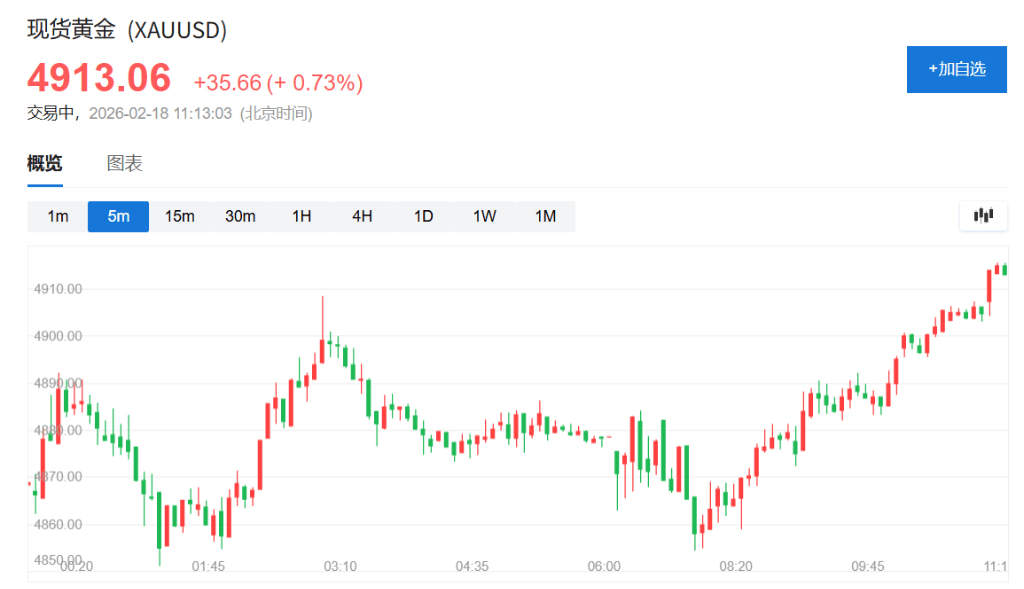Click the 06:00 time axis label
The height and width of the screenshot is (589, 1024).
(604, 566)
